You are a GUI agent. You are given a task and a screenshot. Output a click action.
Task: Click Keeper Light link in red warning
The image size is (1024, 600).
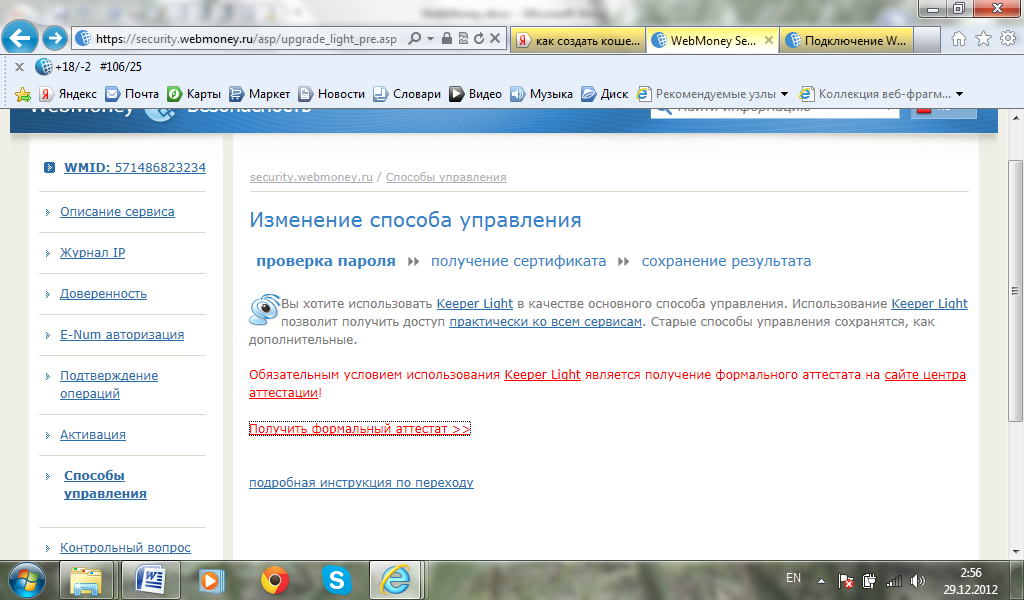pyautogui.click(x=542, y=375)
